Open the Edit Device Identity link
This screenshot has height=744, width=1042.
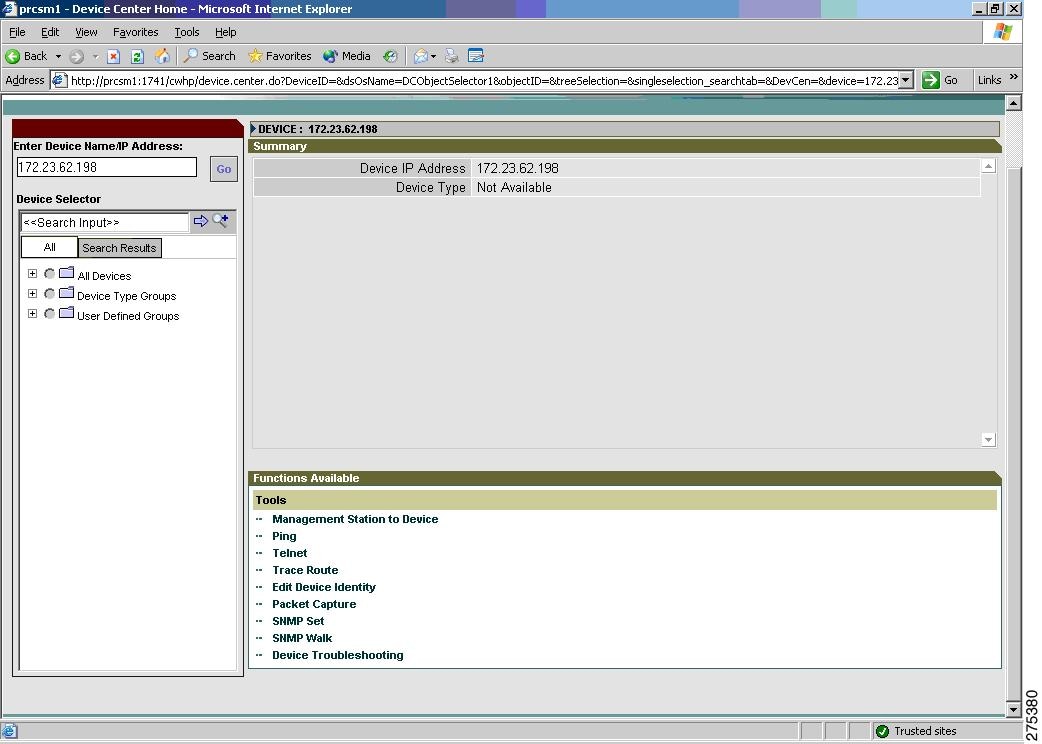(x=324, y=587)
